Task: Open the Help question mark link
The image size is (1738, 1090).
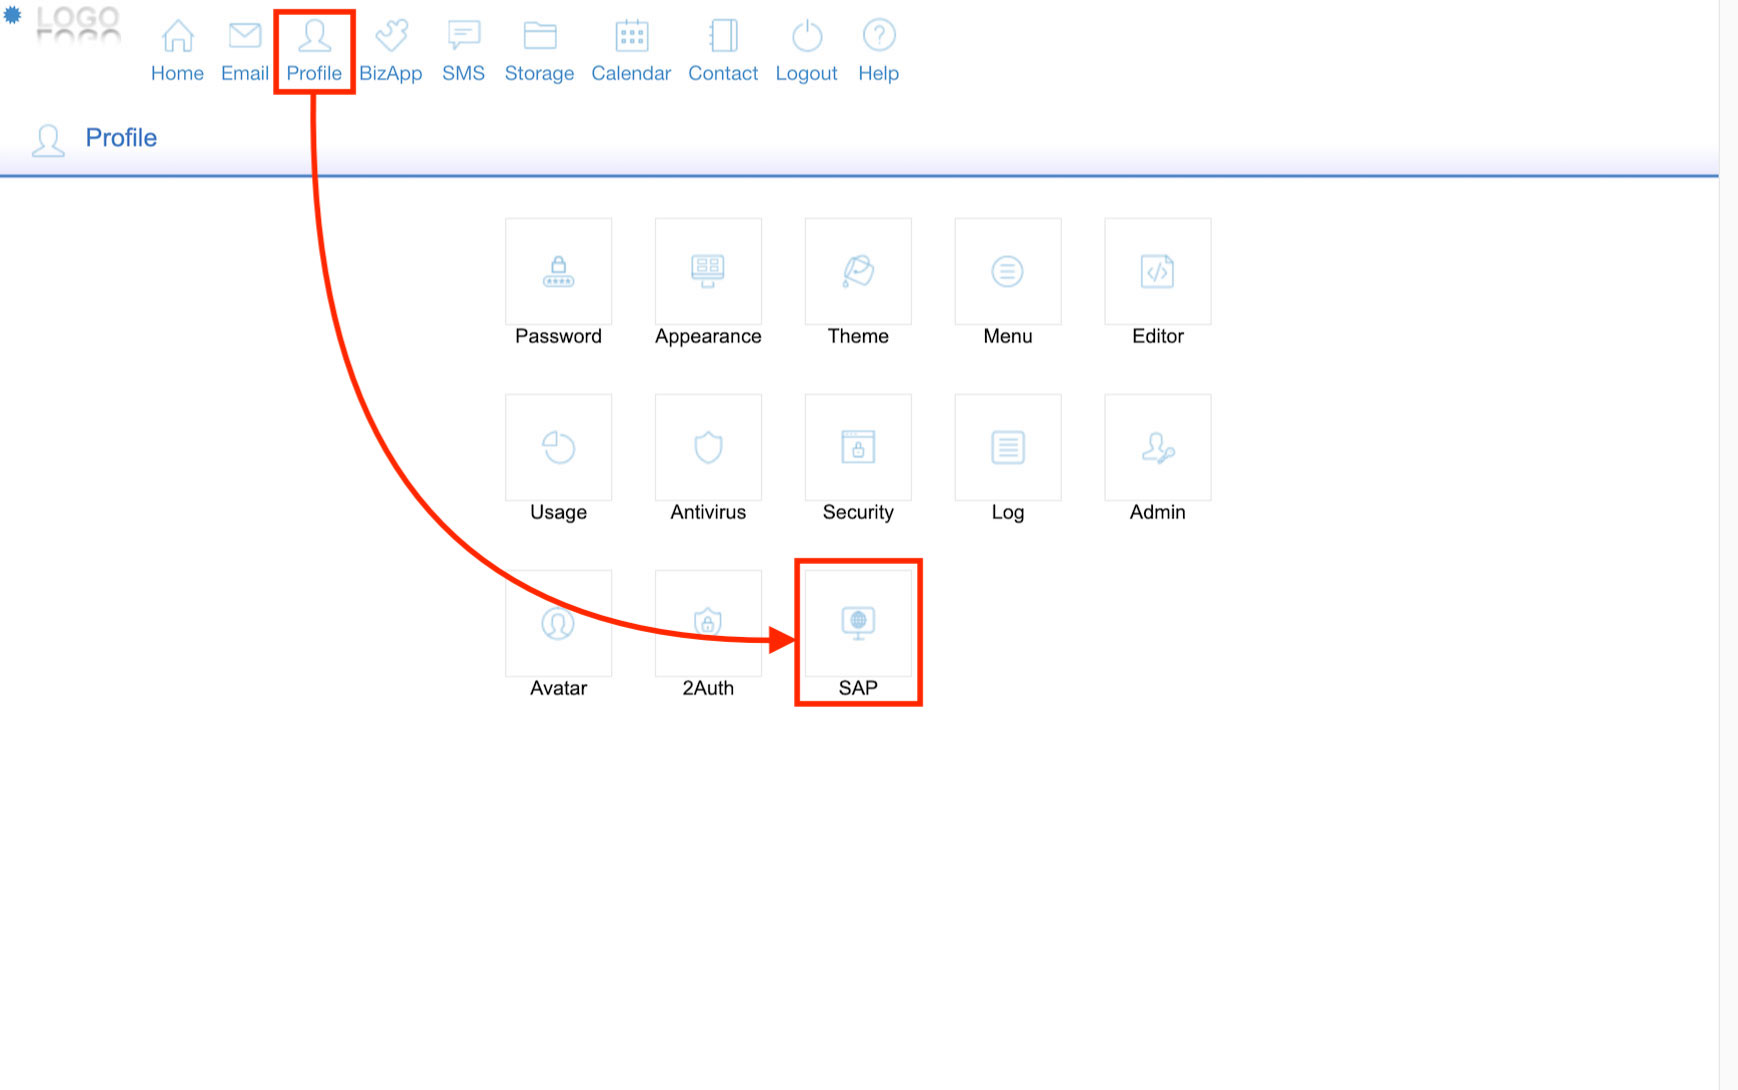Action: pyautogui.click(x=878, y=51)
